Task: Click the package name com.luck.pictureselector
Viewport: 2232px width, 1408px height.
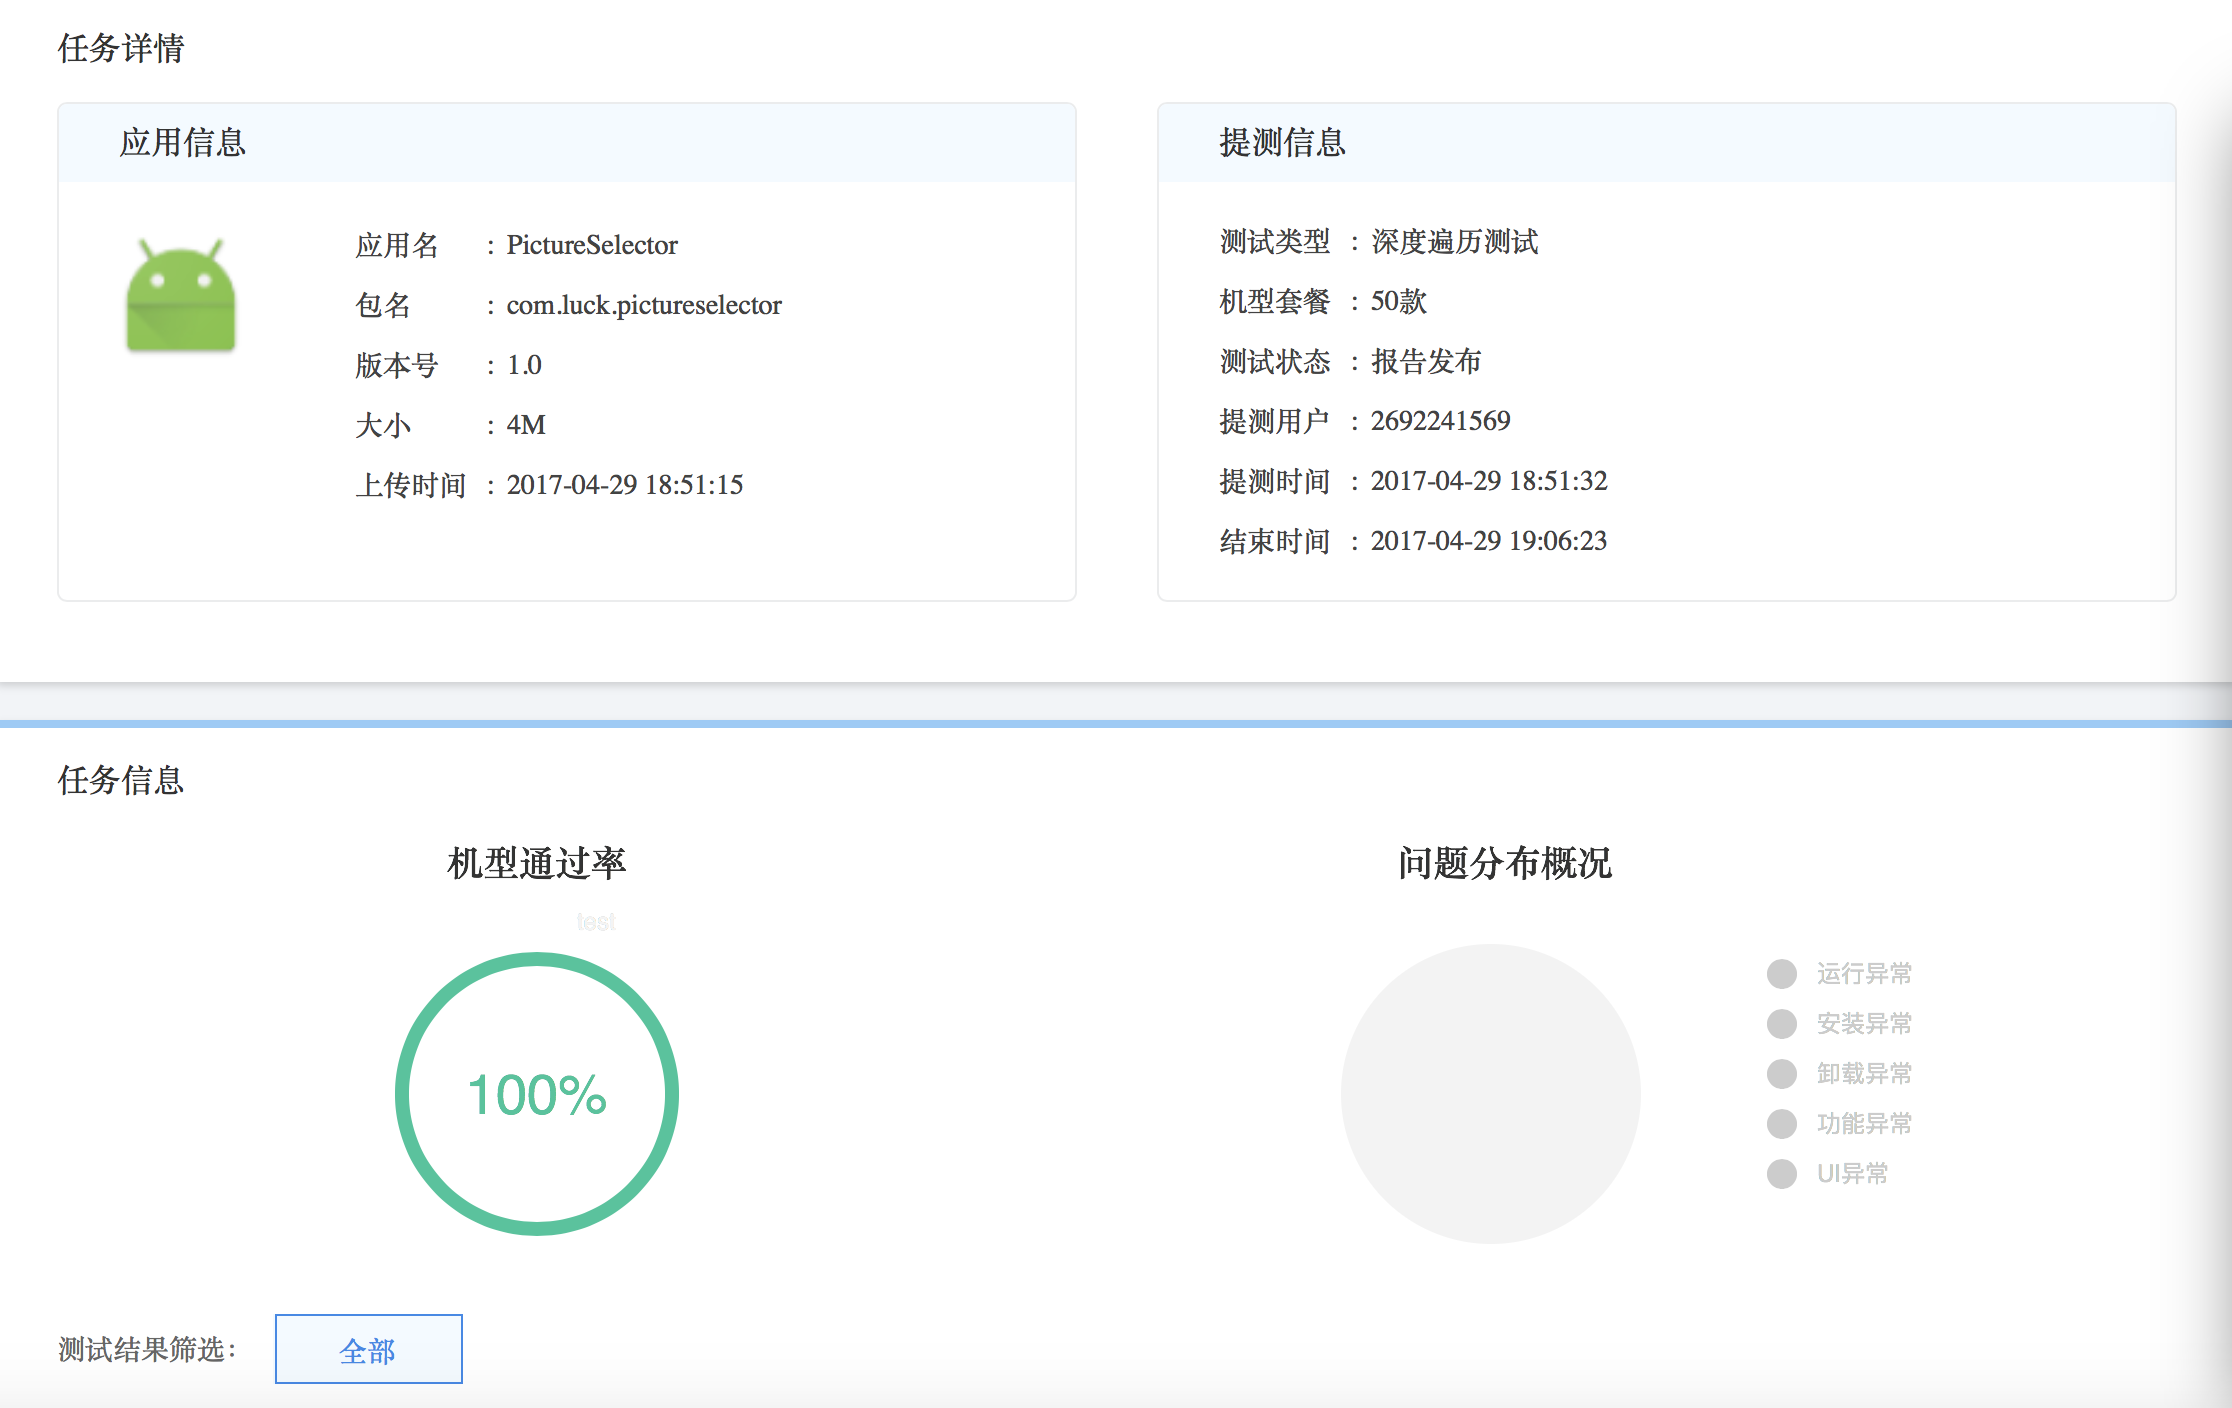Action: coord(644,305)
